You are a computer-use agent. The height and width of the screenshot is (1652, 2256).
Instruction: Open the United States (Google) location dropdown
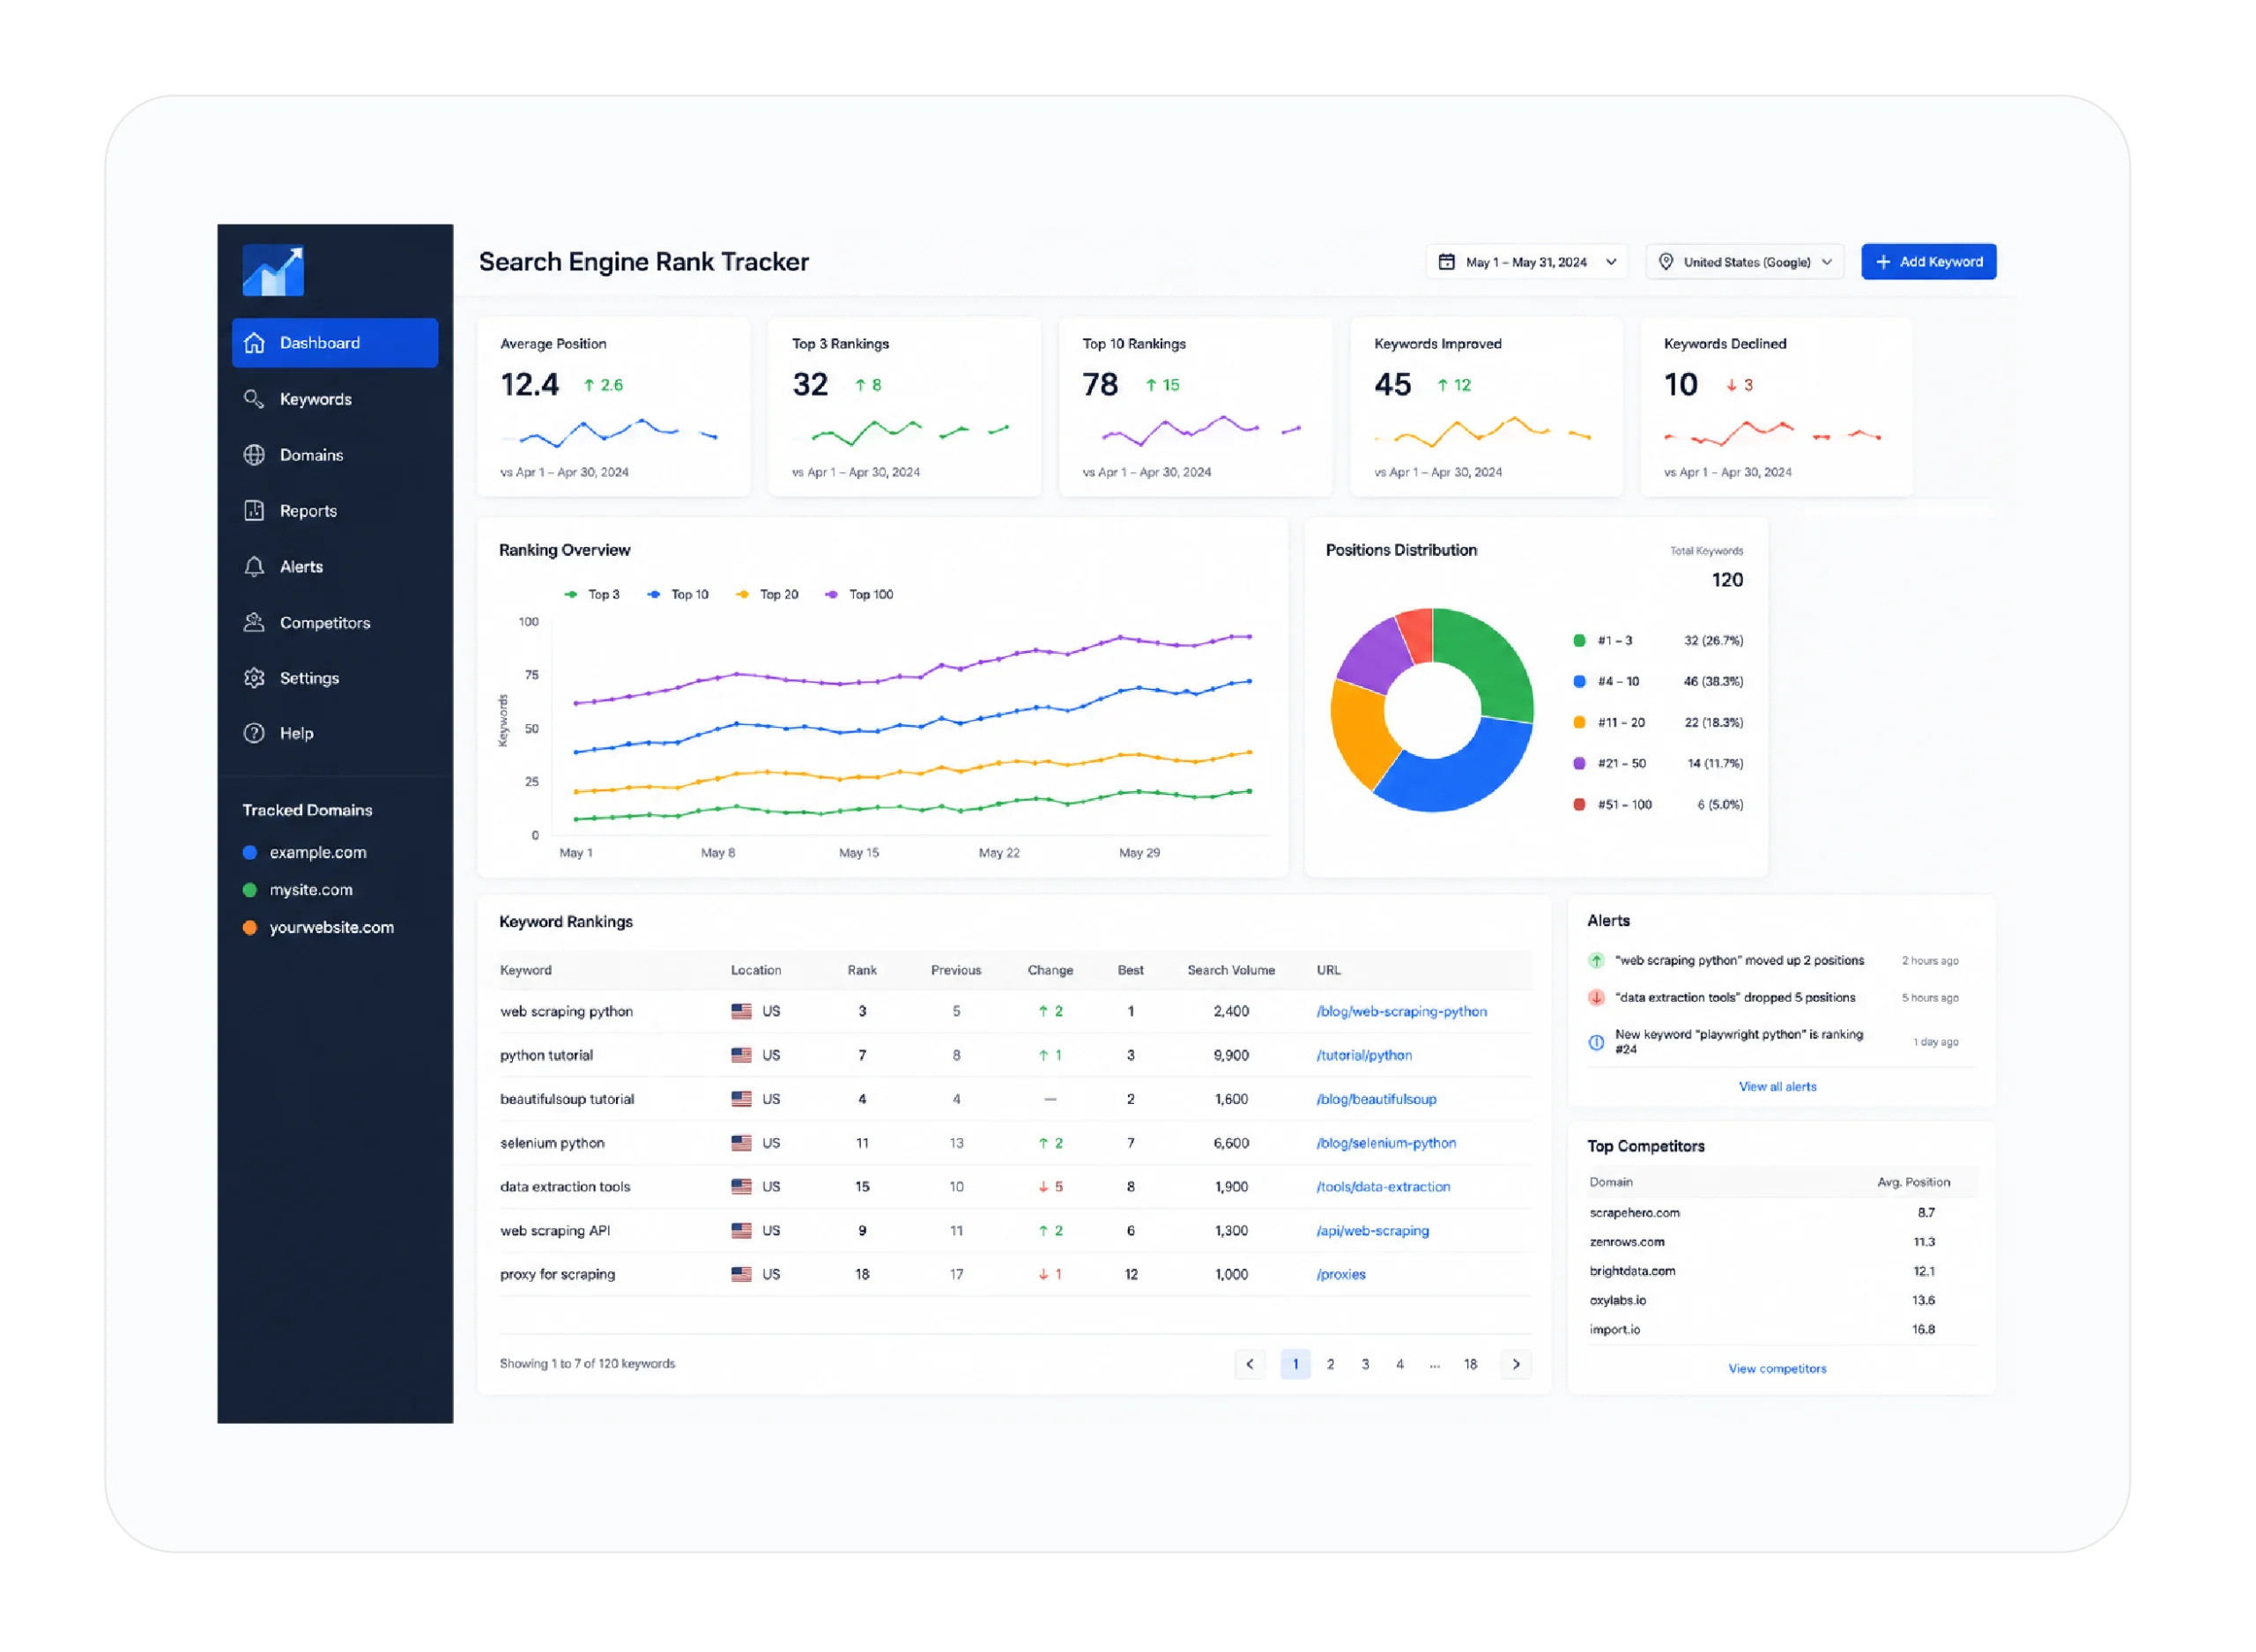(x=1746, y=262)
